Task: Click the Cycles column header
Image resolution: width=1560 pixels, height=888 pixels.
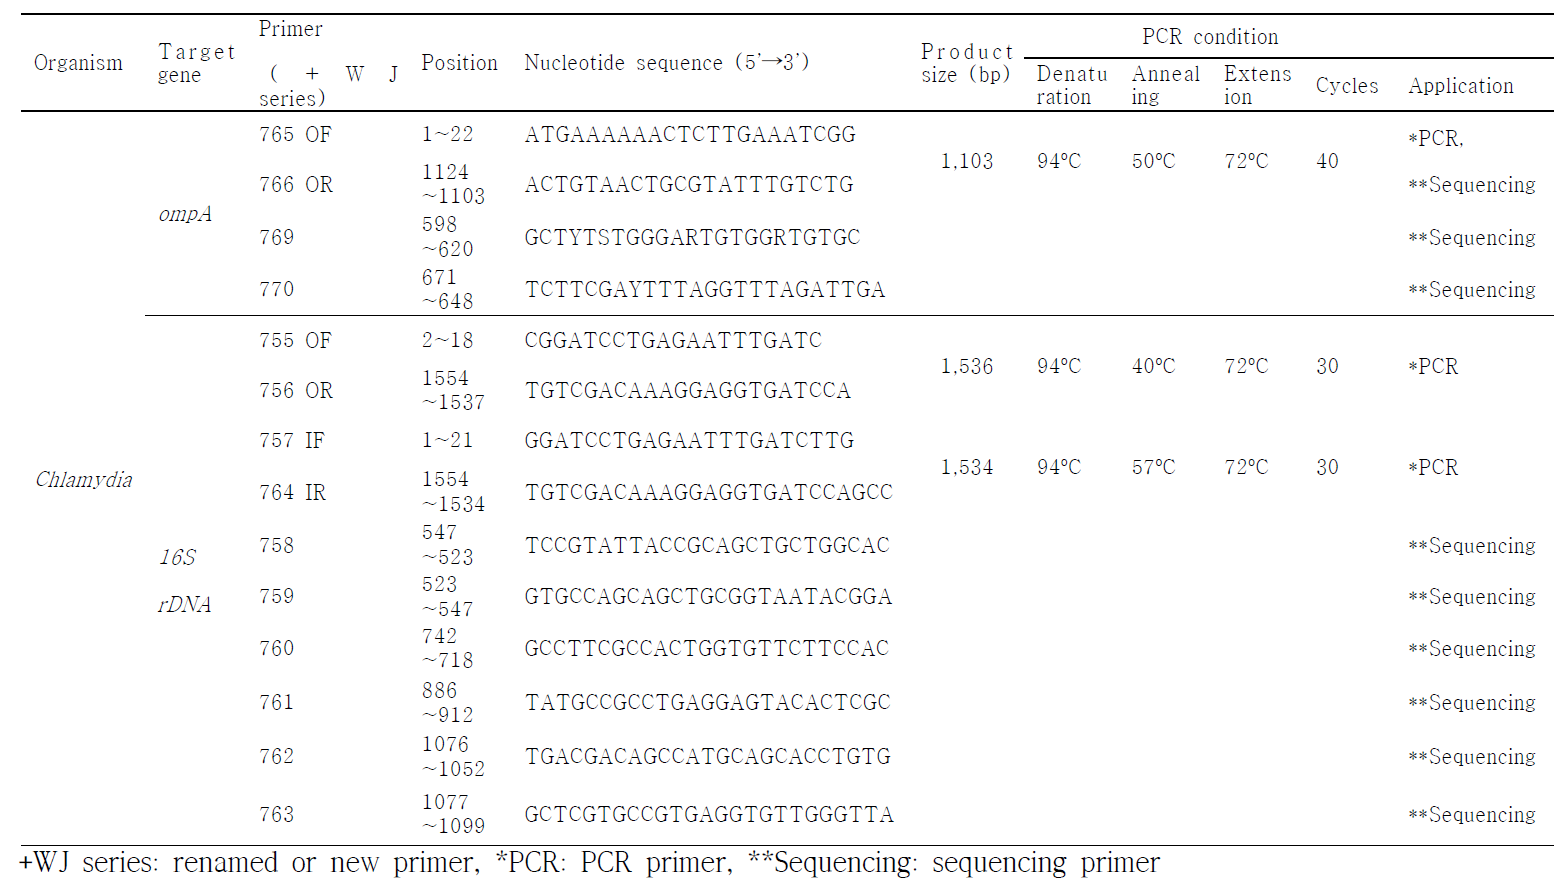Action: (x=1346, y=86)
